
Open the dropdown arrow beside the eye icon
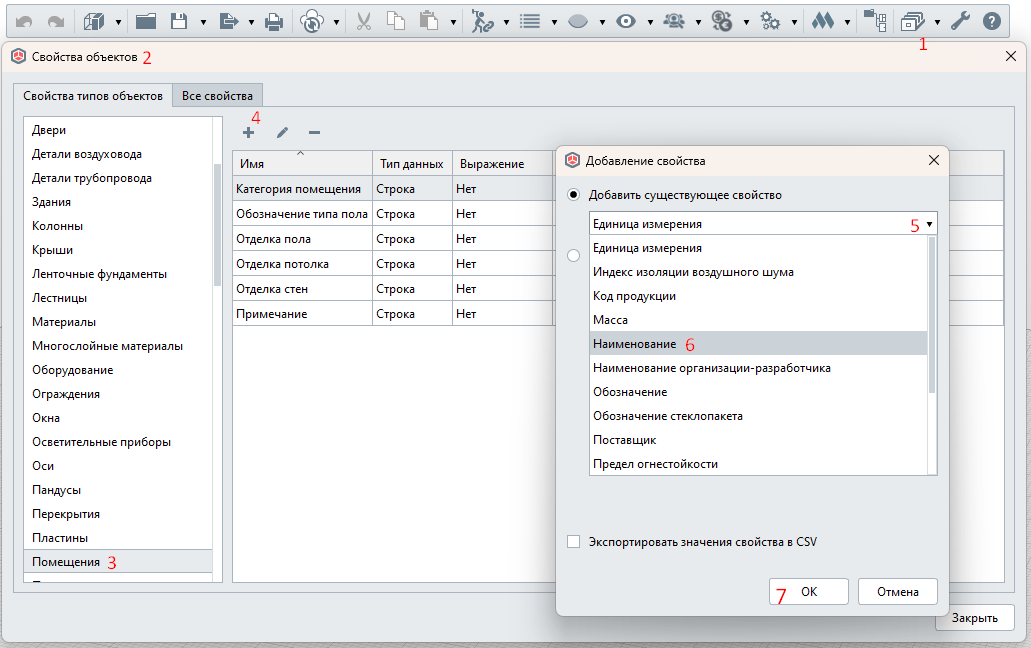(650, 22)
